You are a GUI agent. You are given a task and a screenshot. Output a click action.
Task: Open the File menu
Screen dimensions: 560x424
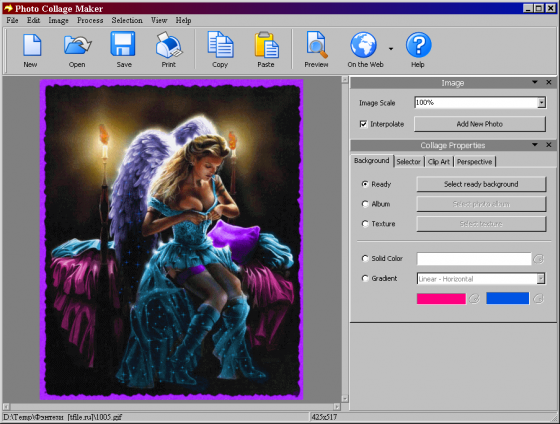[x=12, y=20]
